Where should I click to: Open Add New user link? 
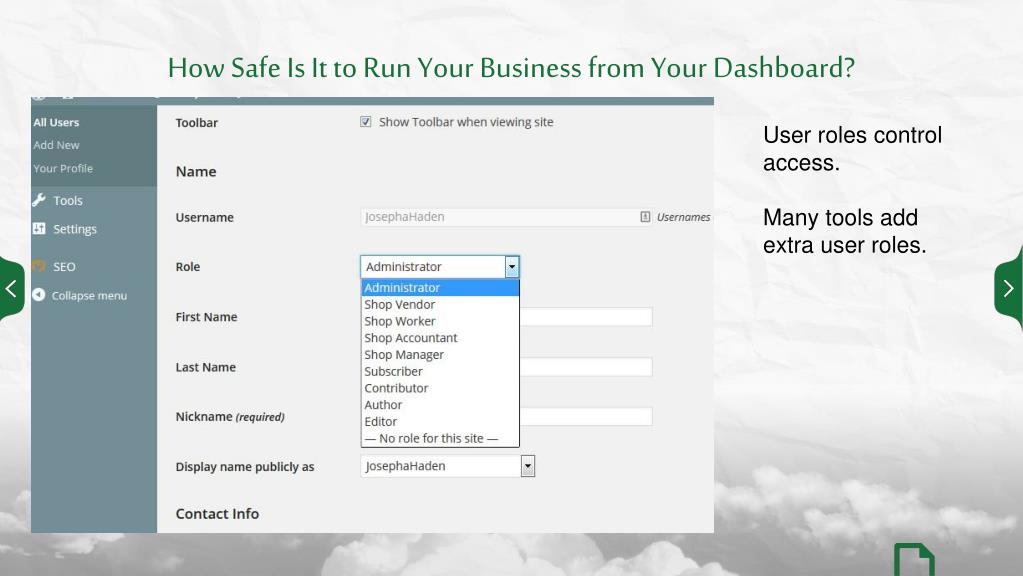(x=56, y=145)
